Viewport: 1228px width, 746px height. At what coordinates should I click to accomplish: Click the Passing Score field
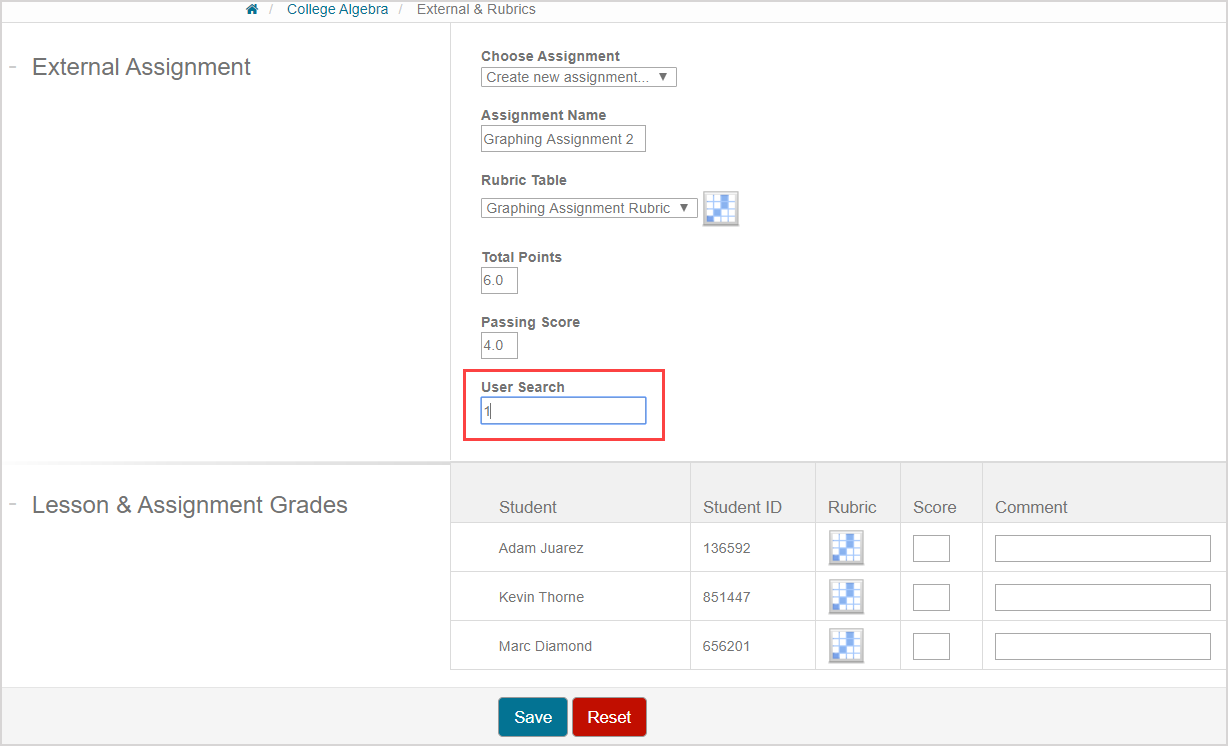499,346
